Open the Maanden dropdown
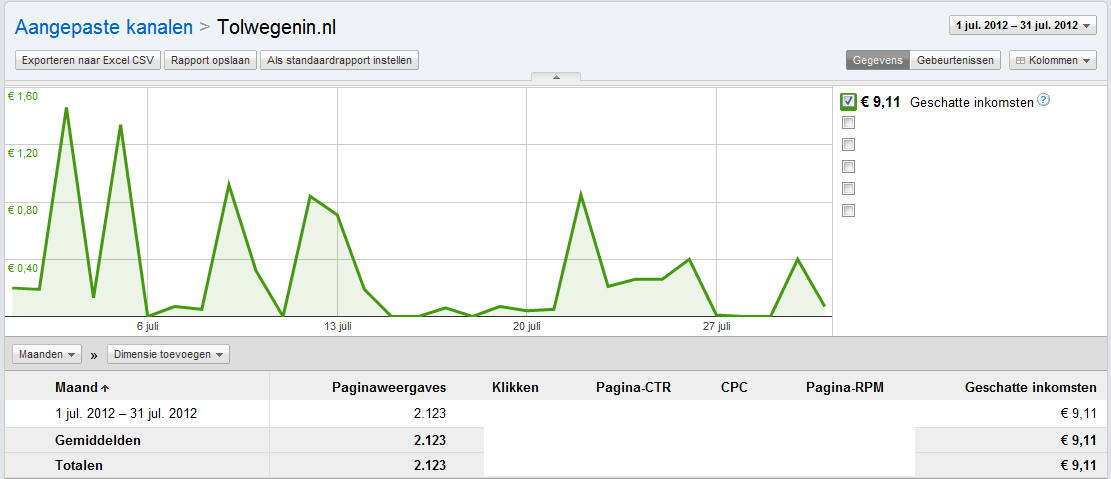Viewport: 1111px width, 479px height. [48, 354]
